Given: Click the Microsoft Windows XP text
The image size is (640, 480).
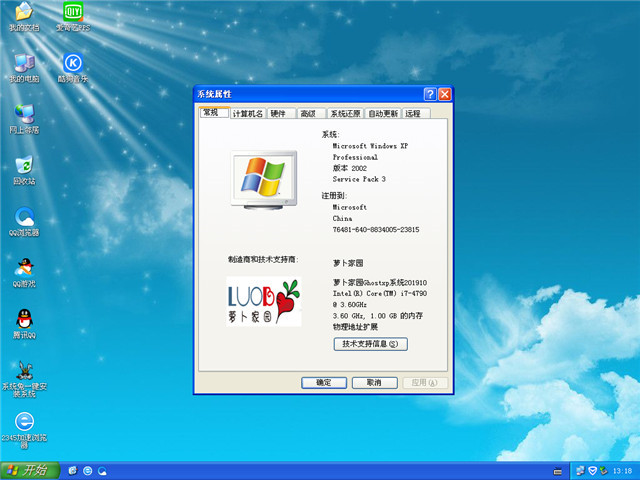Looking at the screenshot, I should 370,146.
